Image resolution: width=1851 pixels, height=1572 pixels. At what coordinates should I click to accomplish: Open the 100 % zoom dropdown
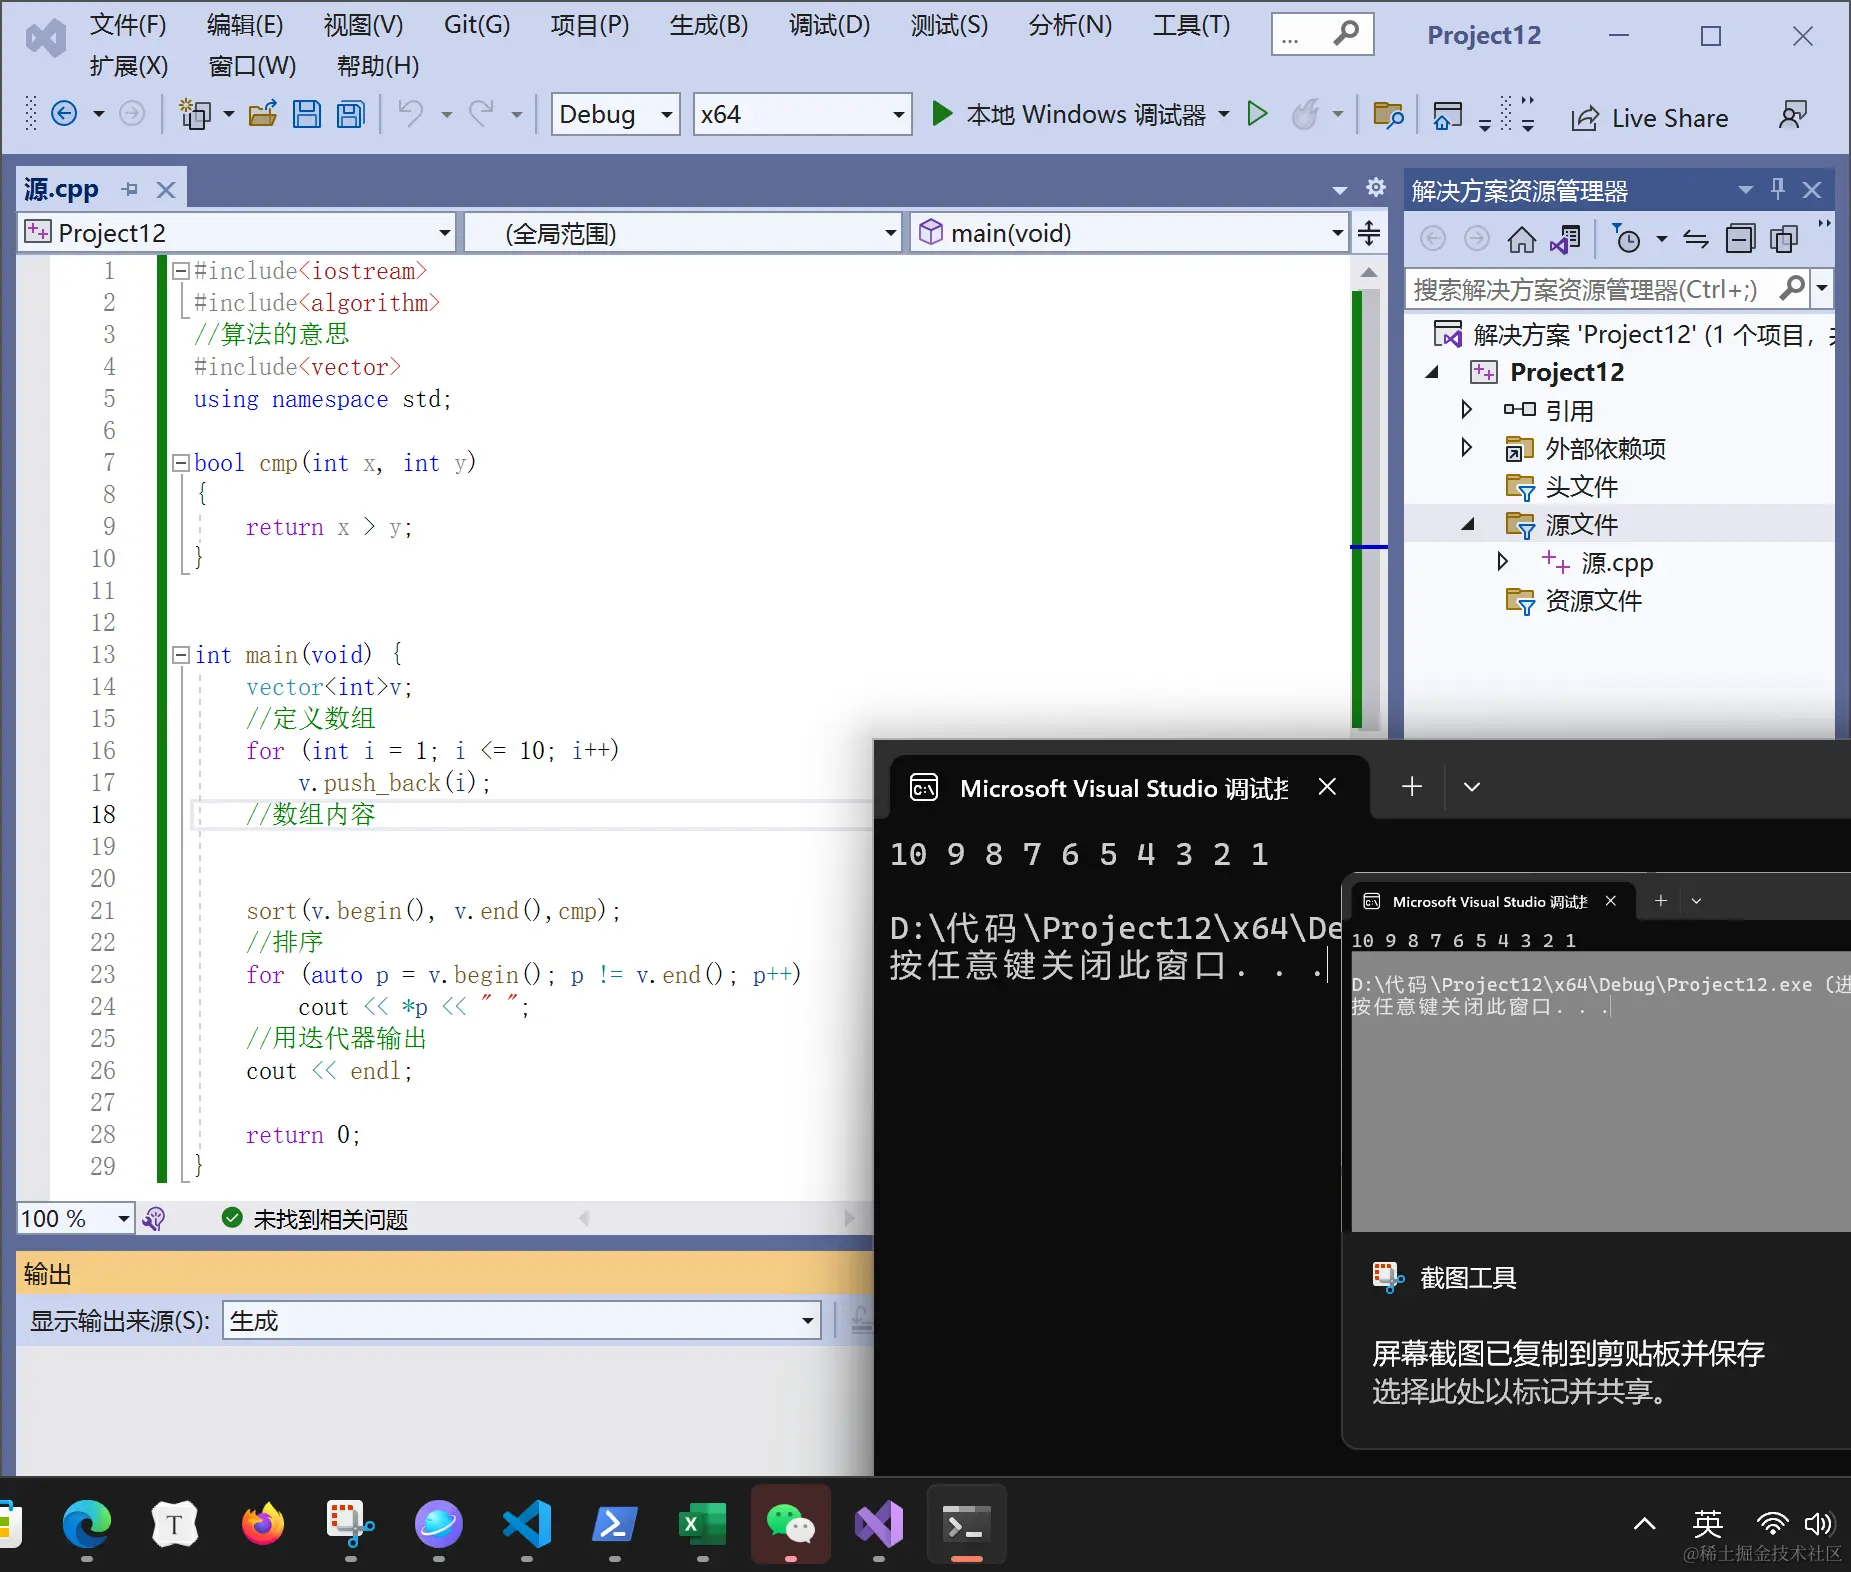click(x=76, y=1218)
